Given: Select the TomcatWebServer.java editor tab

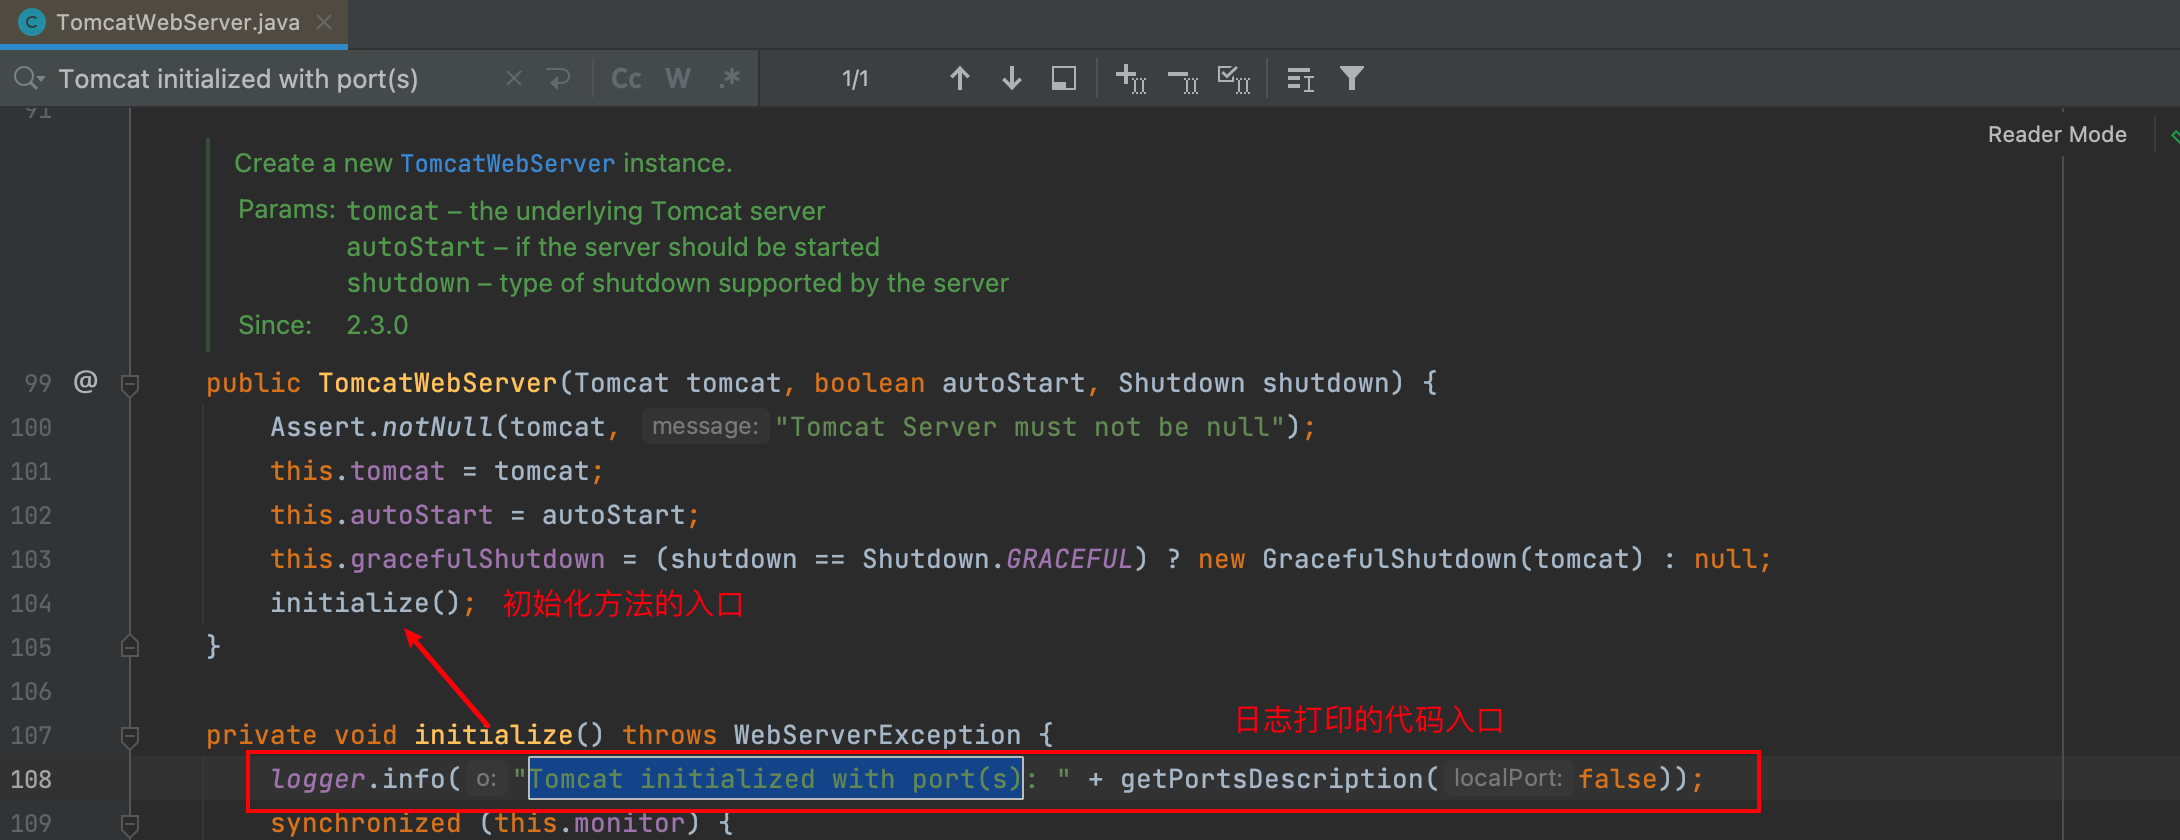Looking at the screenshot, I should (174, 23).
